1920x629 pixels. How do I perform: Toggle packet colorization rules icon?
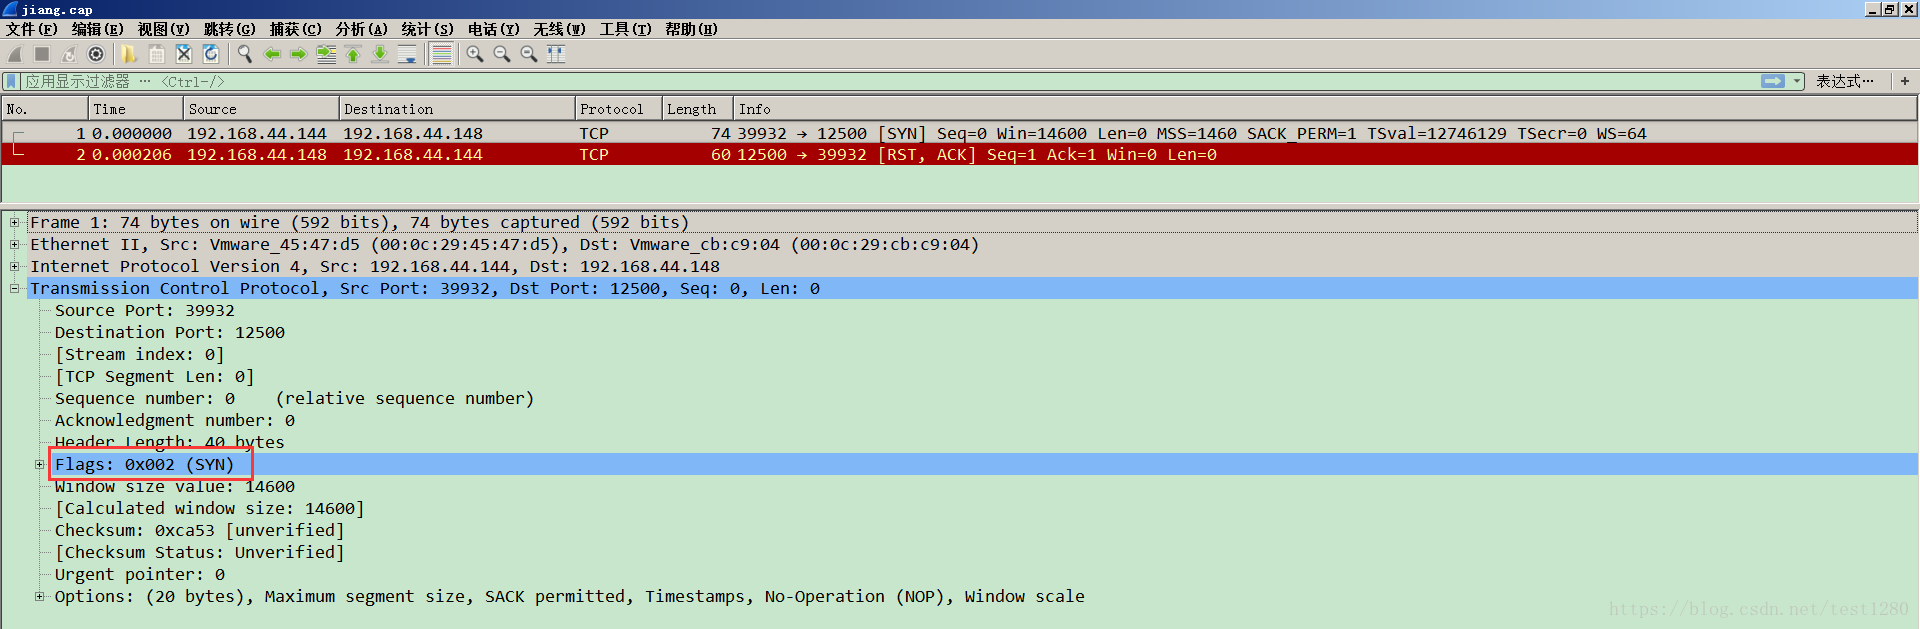pos(442,54)
